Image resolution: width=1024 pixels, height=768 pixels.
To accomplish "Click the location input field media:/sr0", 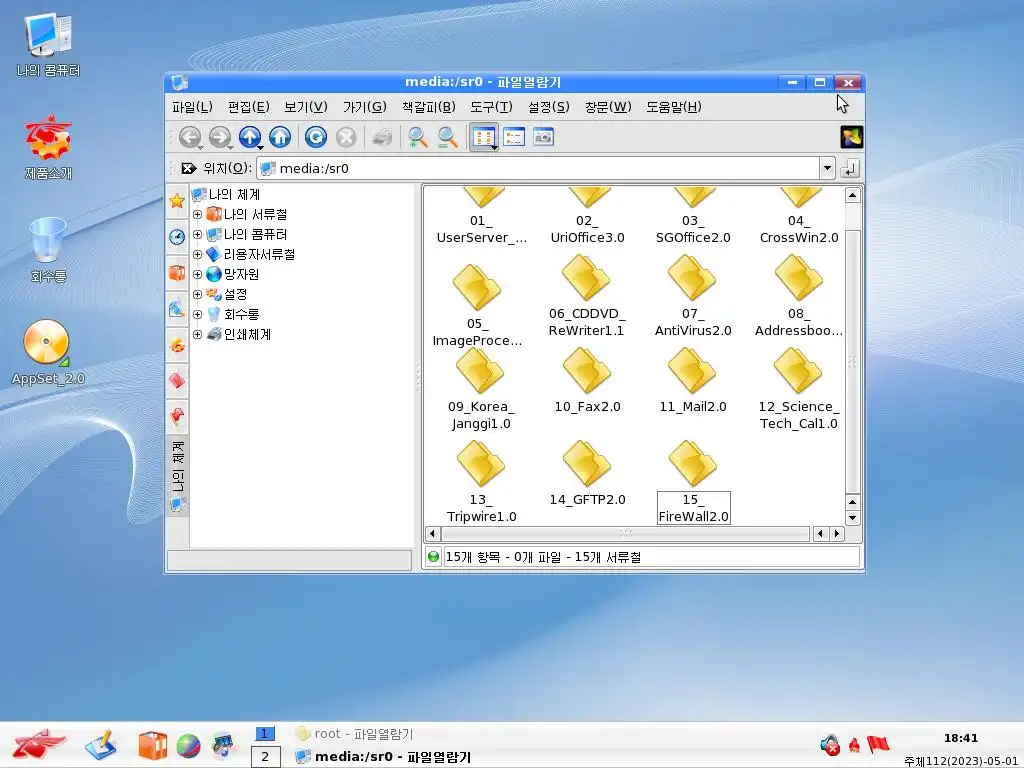I will (x=539, y=168).
